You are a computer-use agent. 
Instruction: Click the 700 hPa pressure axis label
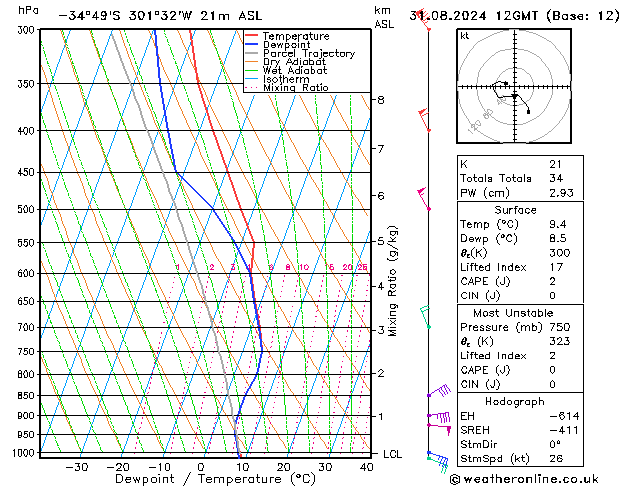(27, 327)
